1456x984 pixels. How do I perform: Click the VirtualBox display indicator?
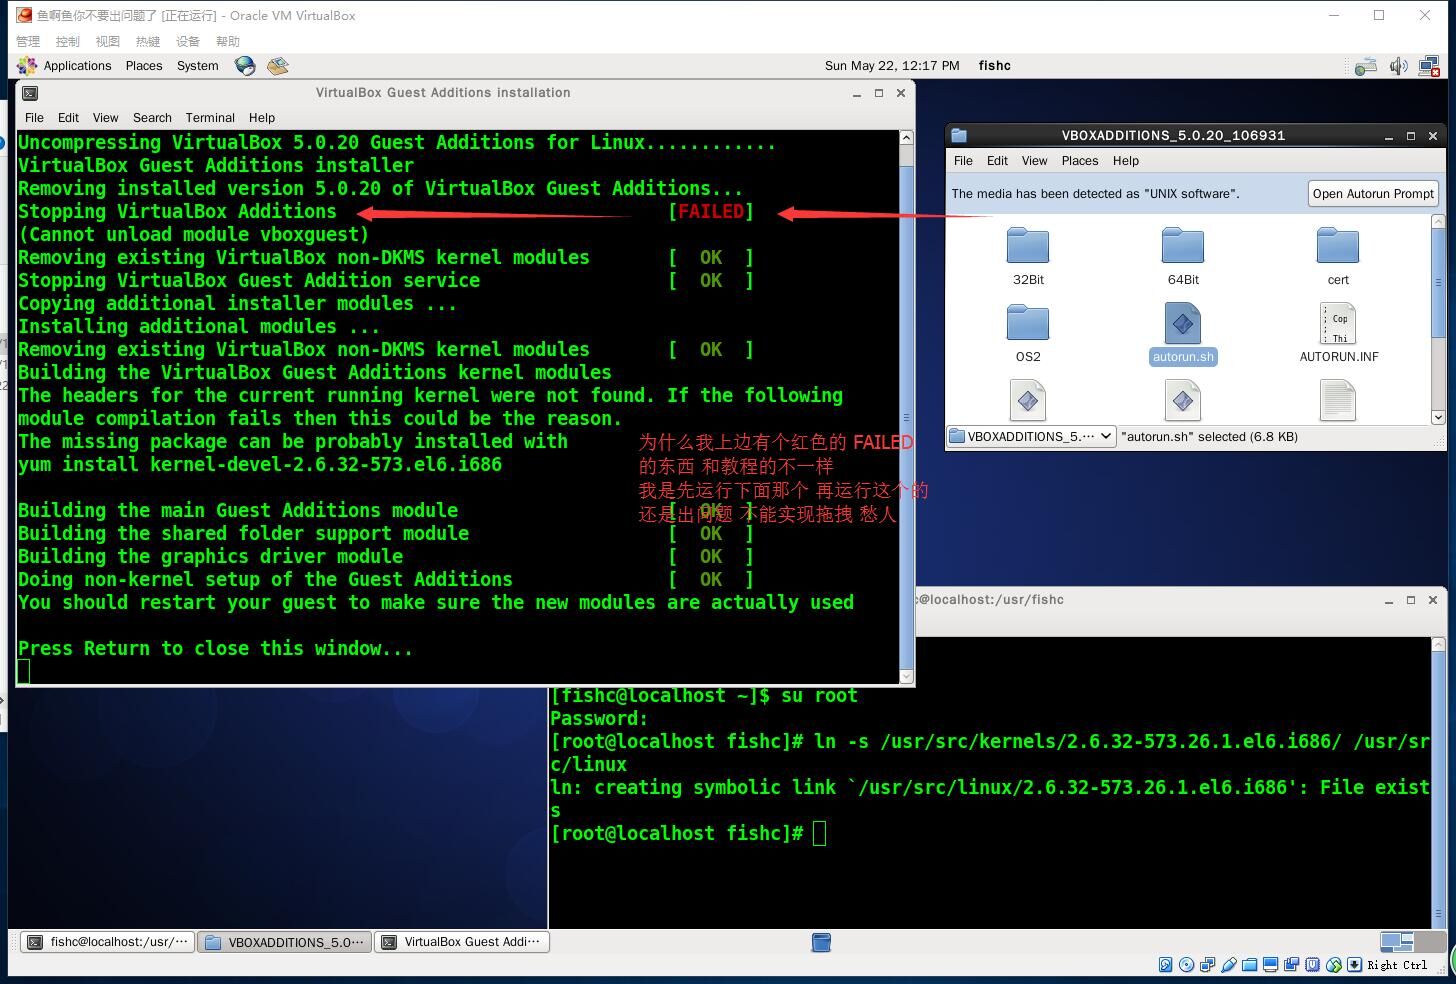[x=1270, y=965]
